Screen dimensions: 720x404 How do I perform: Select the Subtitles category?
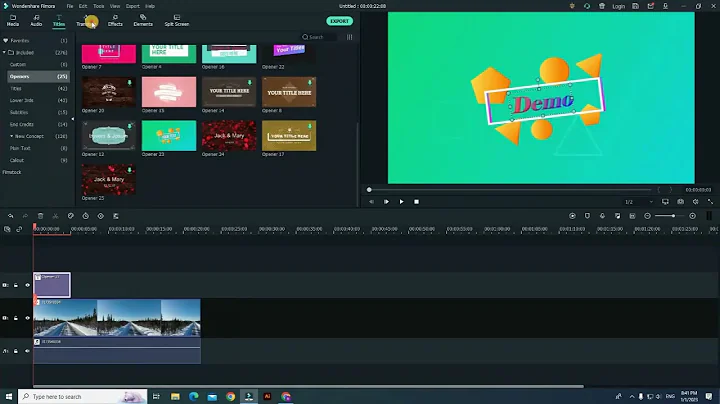pyautogui.click(x=38, y=112)
